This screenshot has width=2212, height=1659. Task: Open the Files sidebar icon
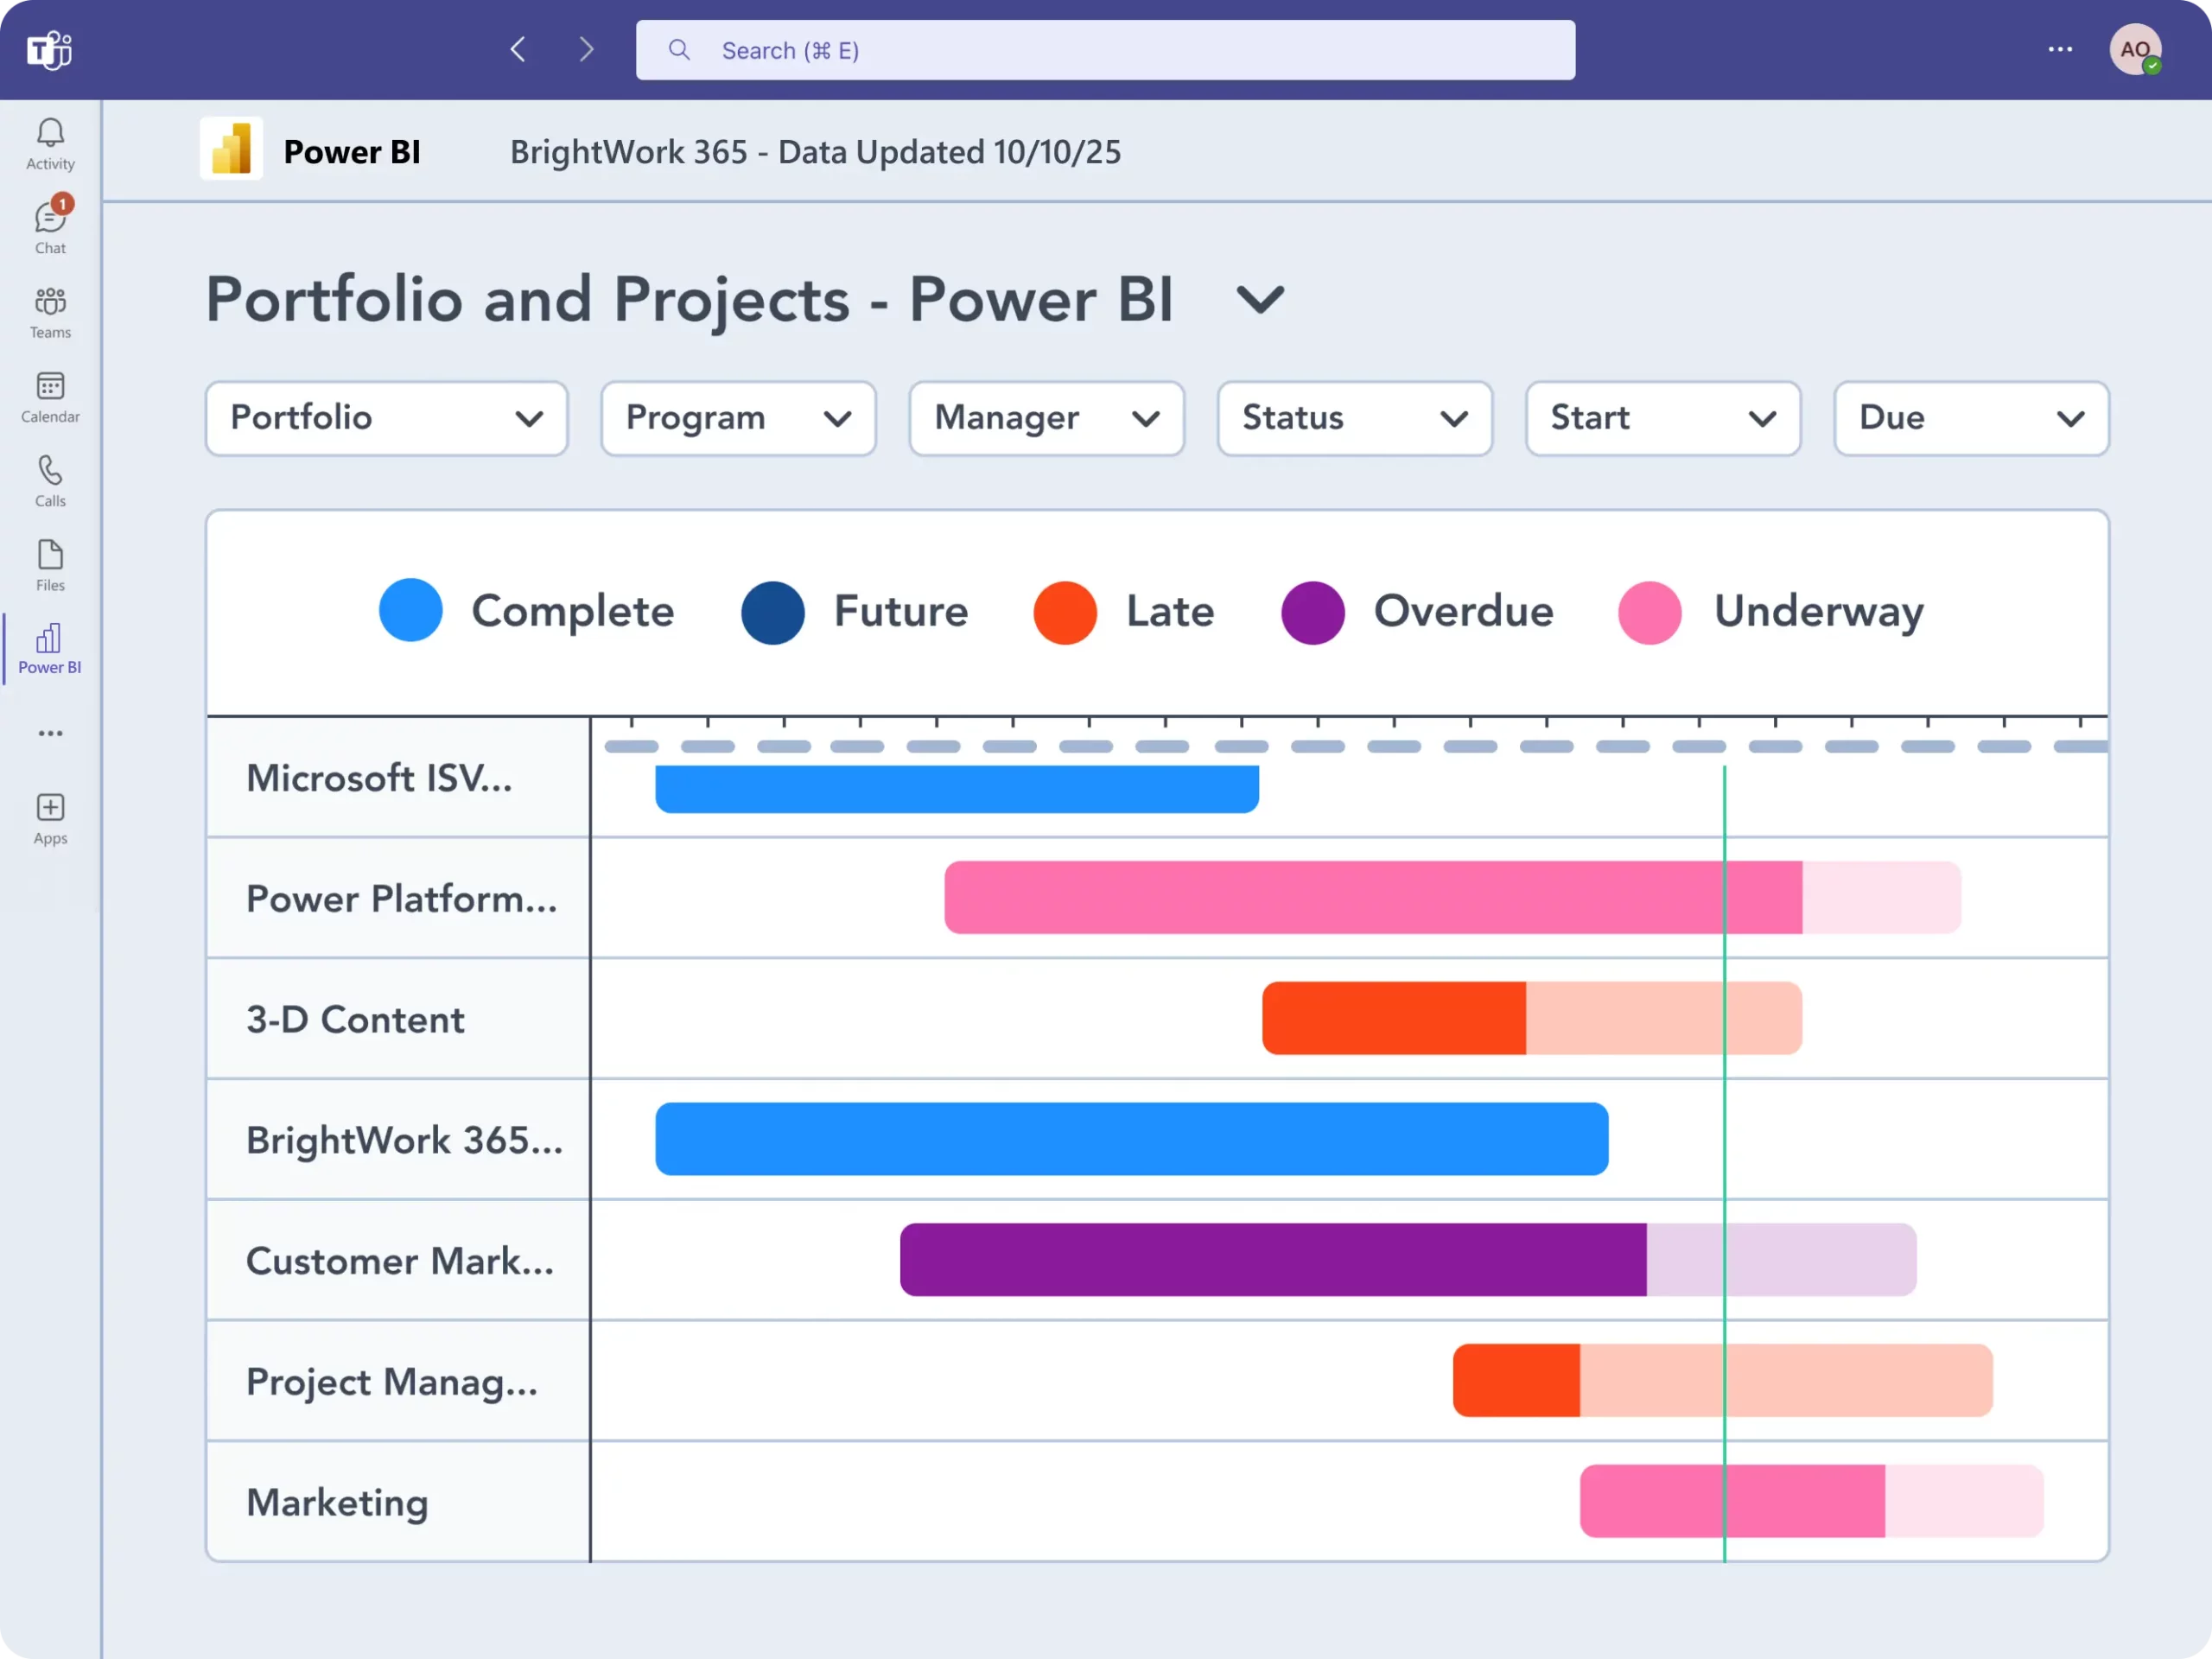[x=50, y=565]
